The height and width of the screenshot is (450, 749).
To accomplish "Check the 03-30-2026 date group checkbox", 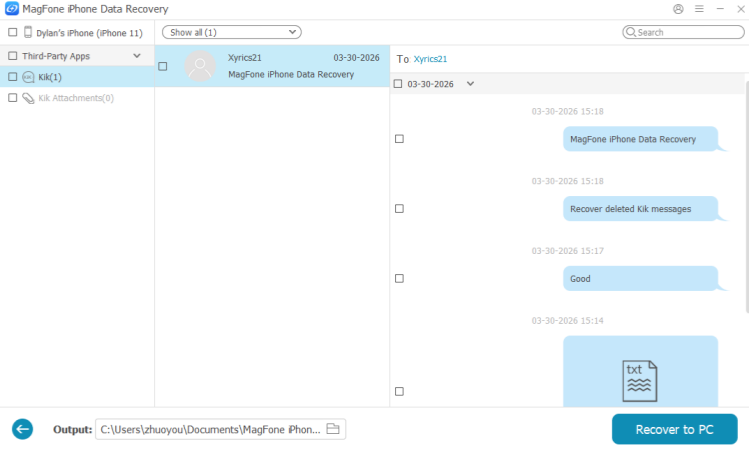I will 398,84.
